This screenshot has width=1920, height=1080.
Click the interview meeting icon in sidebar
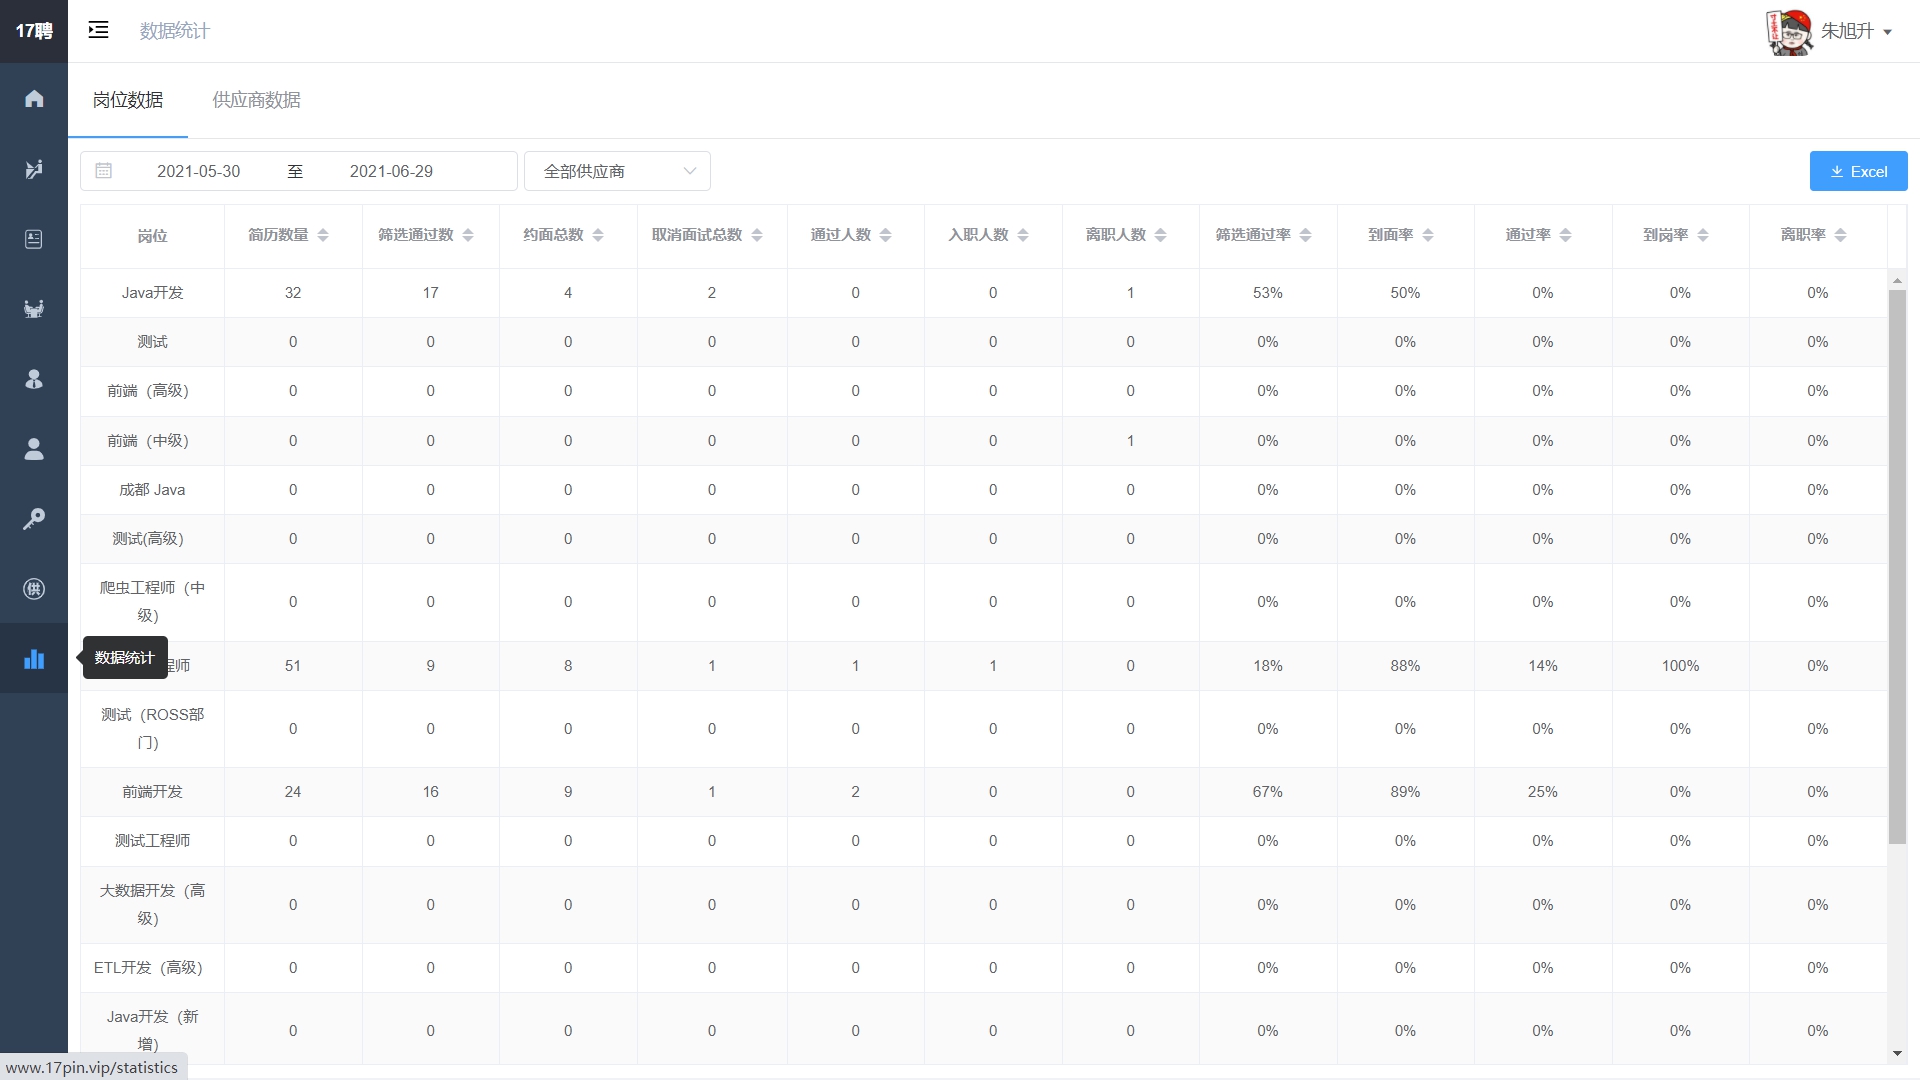[x=34, y=309]
